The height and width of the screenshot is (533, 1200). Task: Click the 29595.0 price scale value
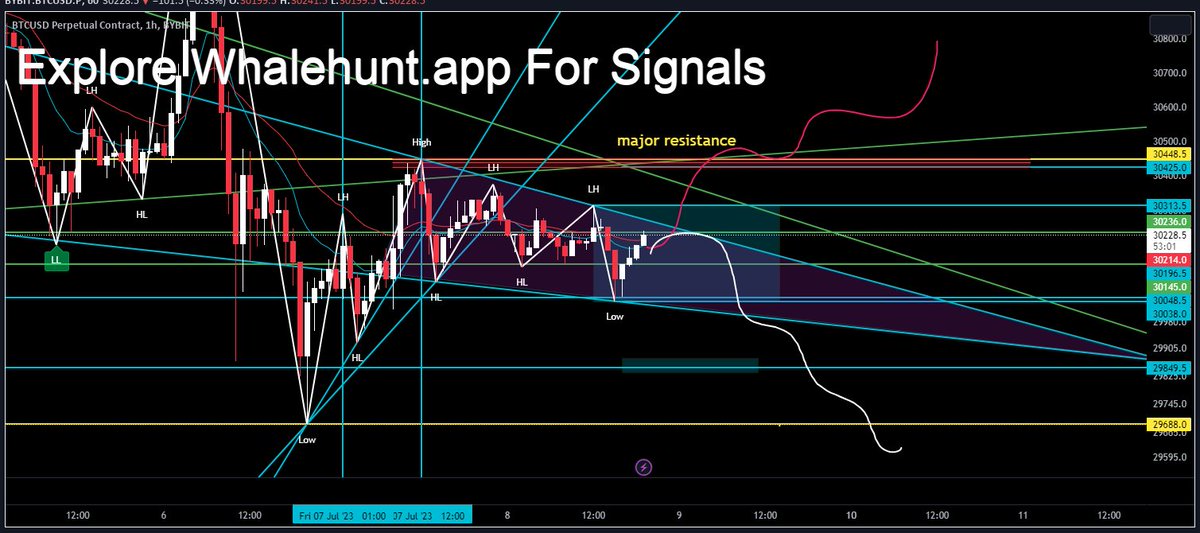click(x=1169, y=458)
